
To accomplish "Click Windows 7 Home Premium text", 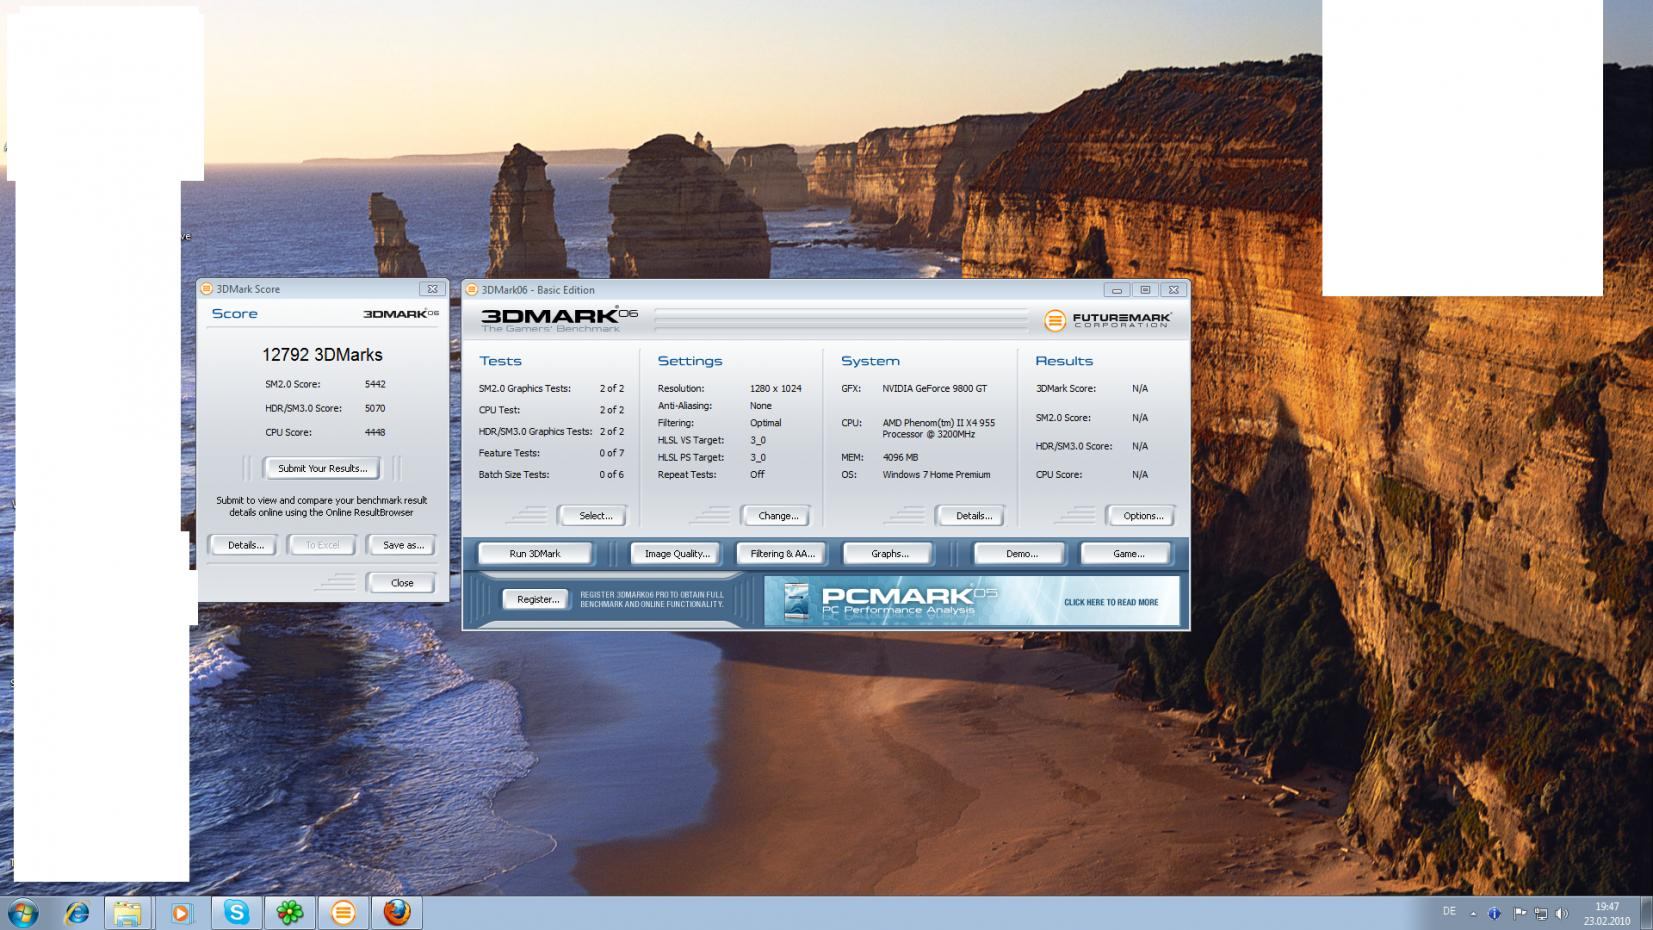I will 936,475.
